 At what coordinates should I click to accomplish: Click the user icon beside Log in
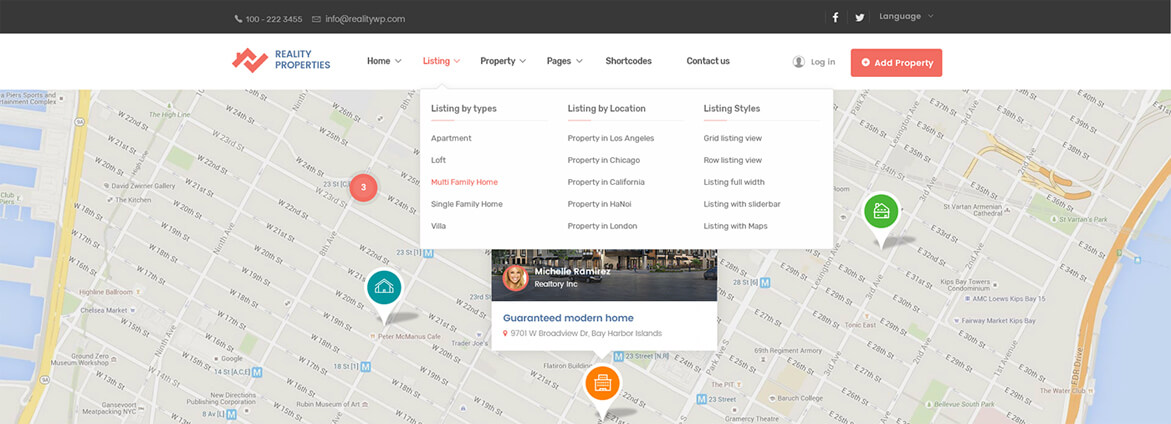(798, 62)
